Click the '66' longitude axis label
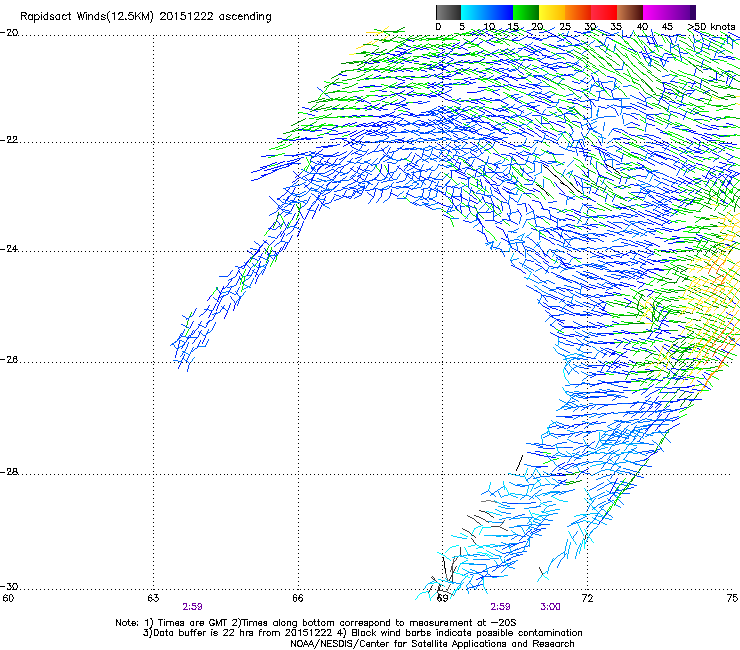The height and width of the screenshot is (650, 740). click(298, 599)
